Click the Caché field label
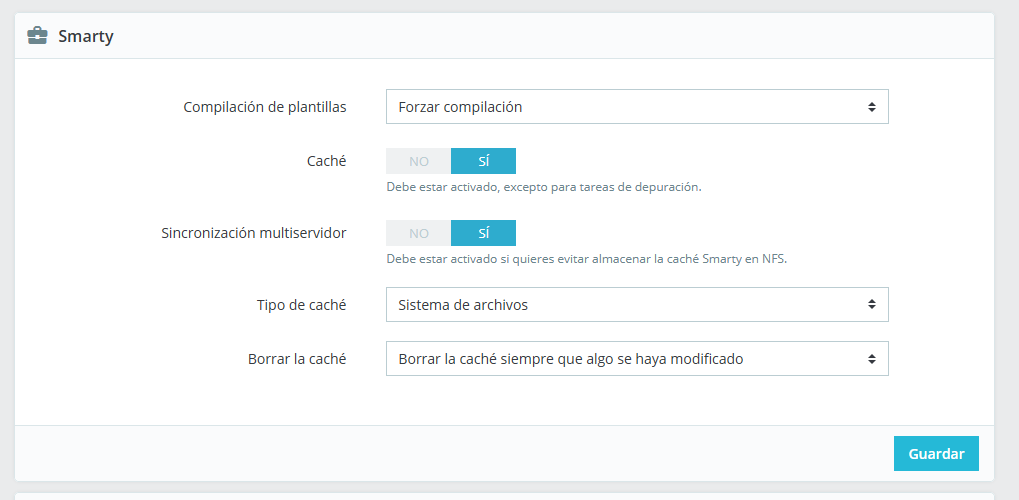 click(326, 161)
